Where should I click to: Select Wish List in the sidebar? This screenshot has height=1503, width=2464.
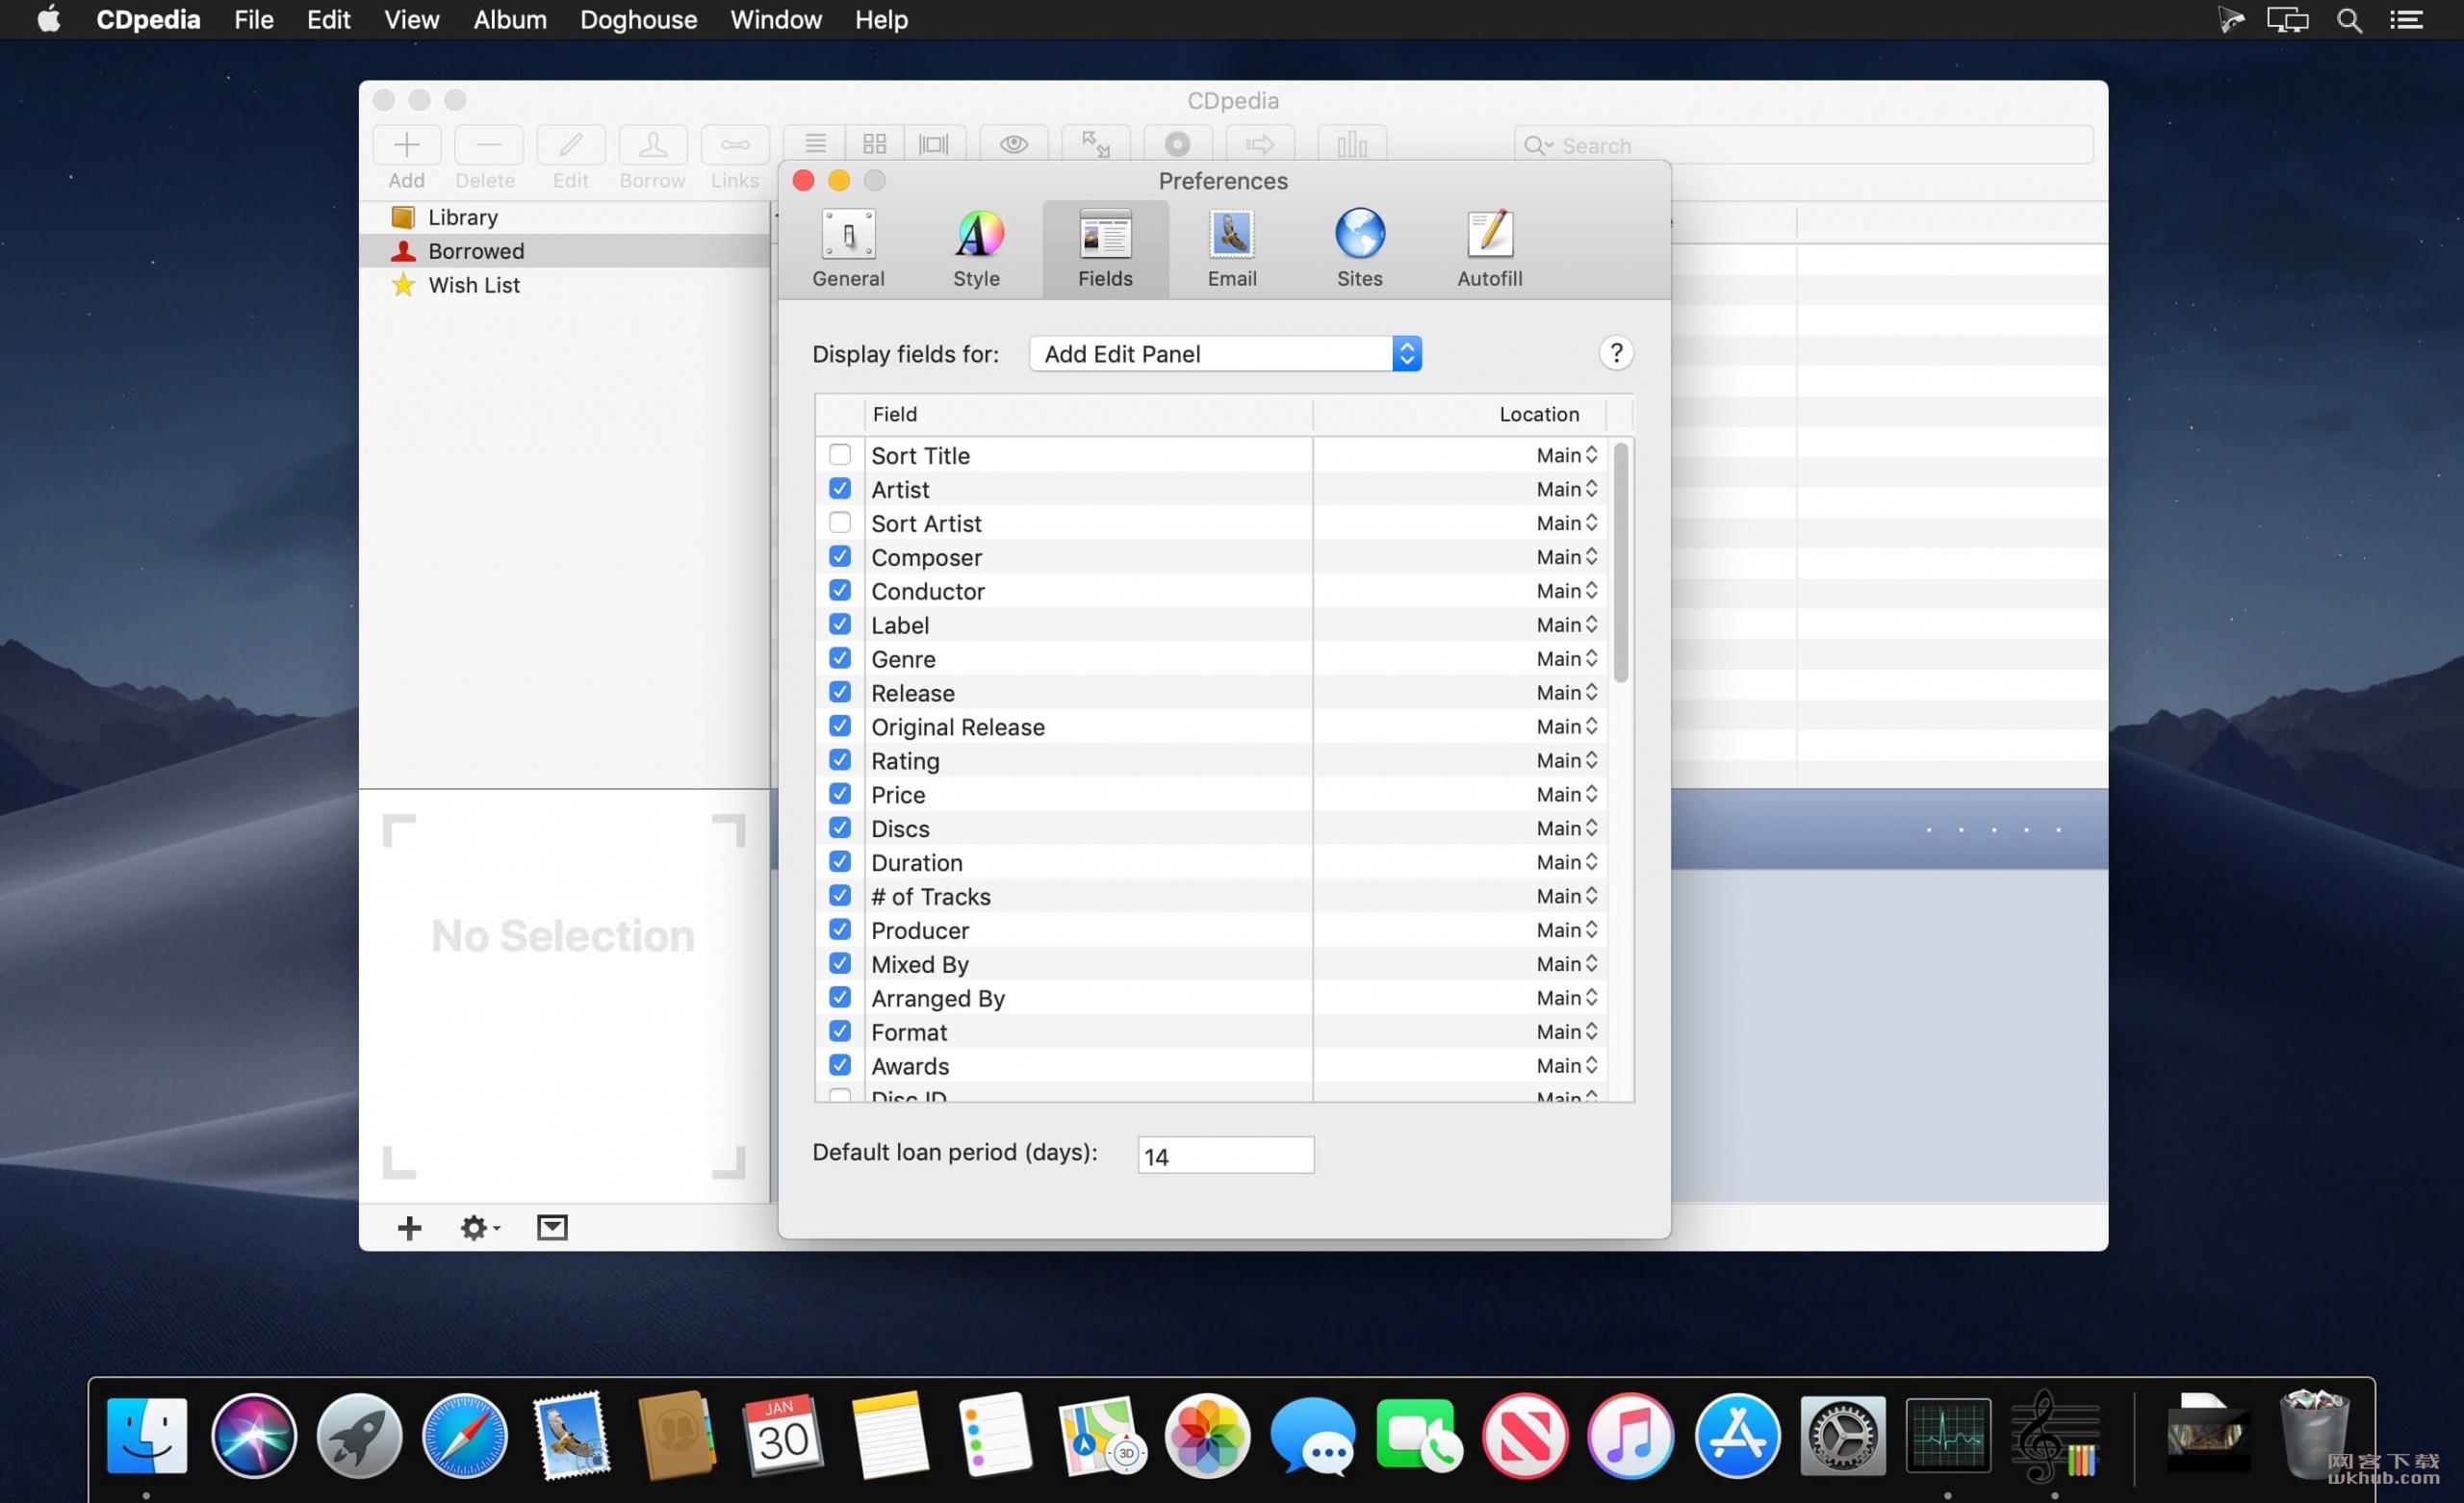point(565,285)
